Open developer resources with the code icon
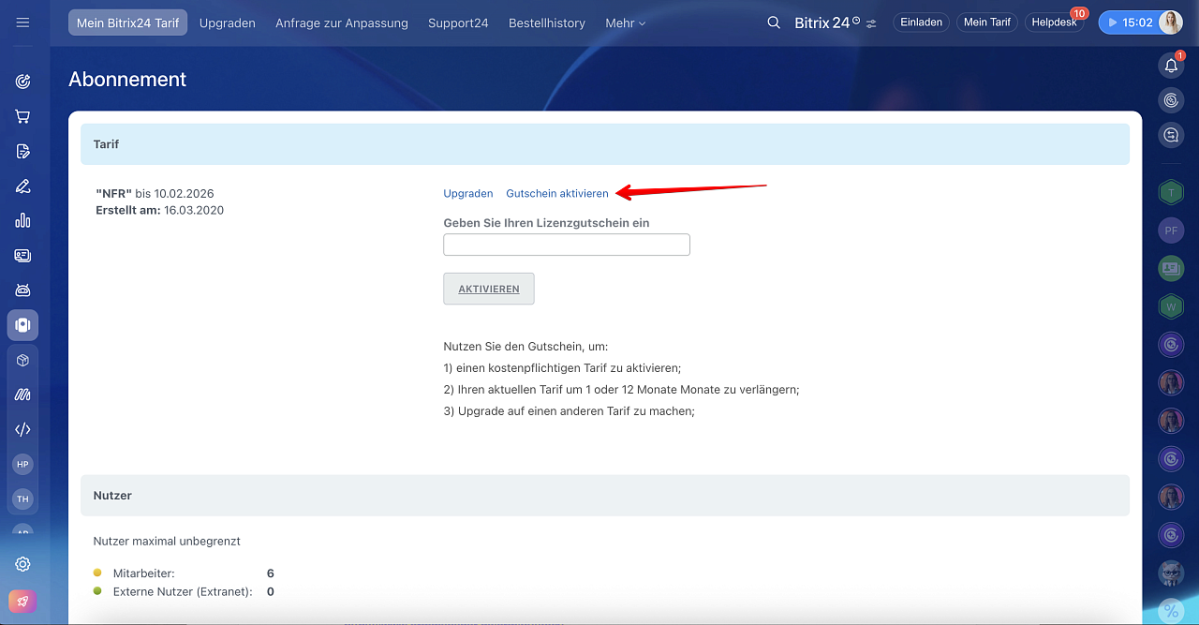The image size is (1199, 625). point(22,429)
